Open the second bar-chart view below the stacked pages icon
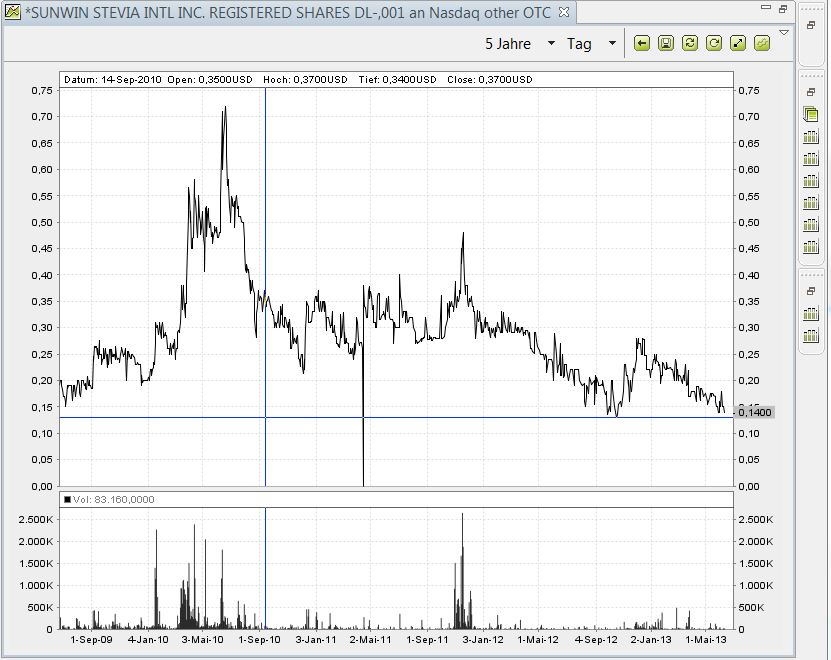The height and width of the screenshot is (660, 831). point(810,158)
